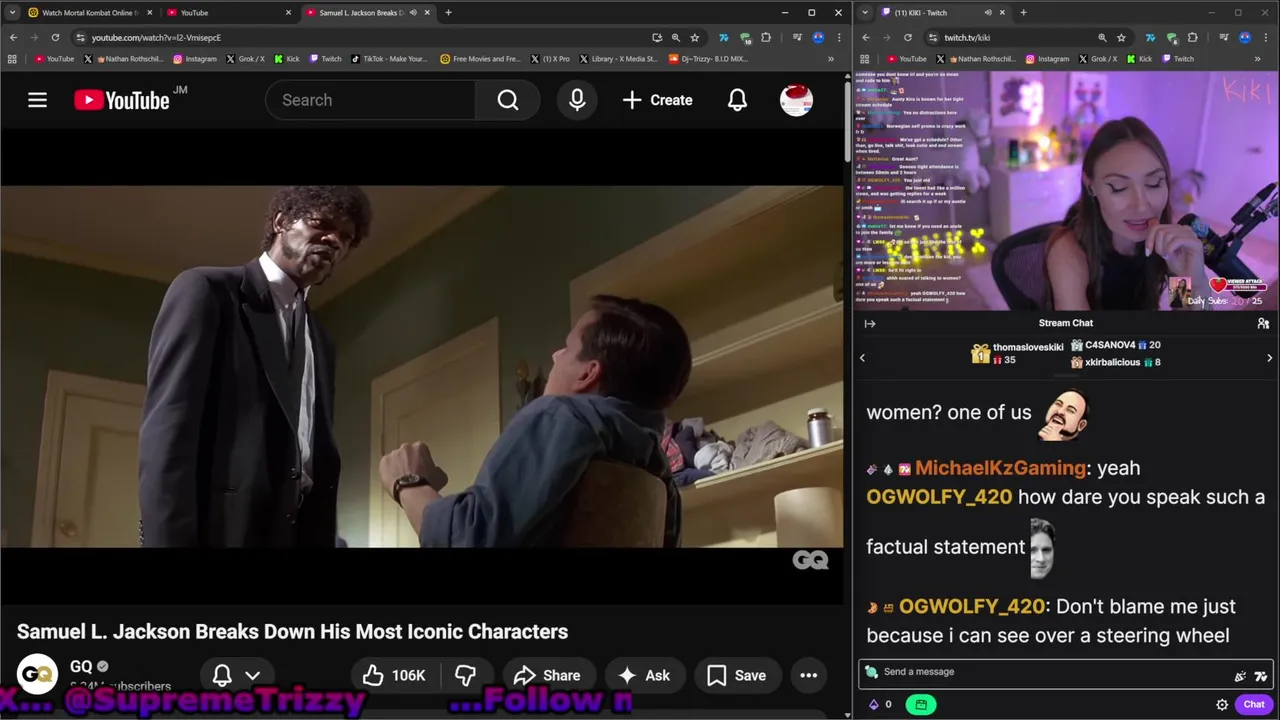
Task: Open Instagram bookmark in the YouTube window
Action: click(x=194, y=59)
